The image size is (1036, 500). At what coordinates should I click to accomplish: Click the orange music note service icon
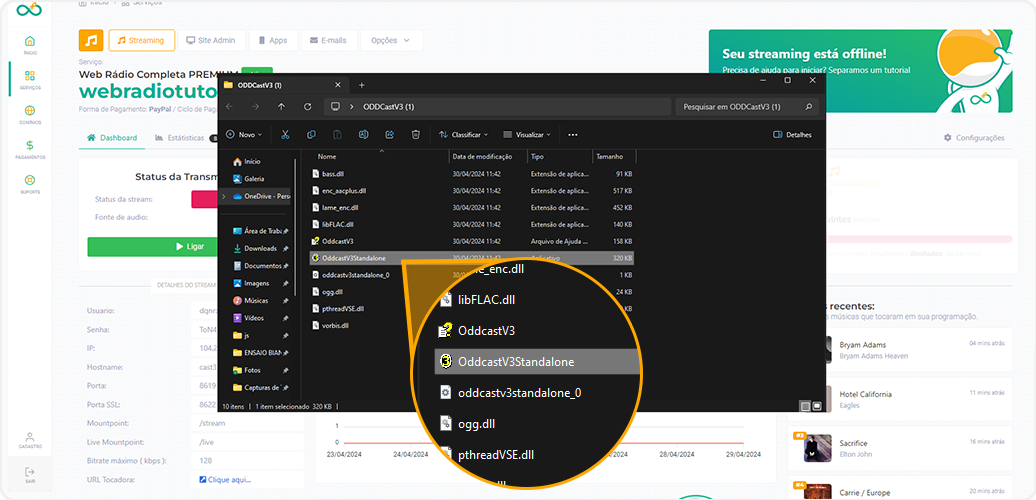click(x=91, y=40)
